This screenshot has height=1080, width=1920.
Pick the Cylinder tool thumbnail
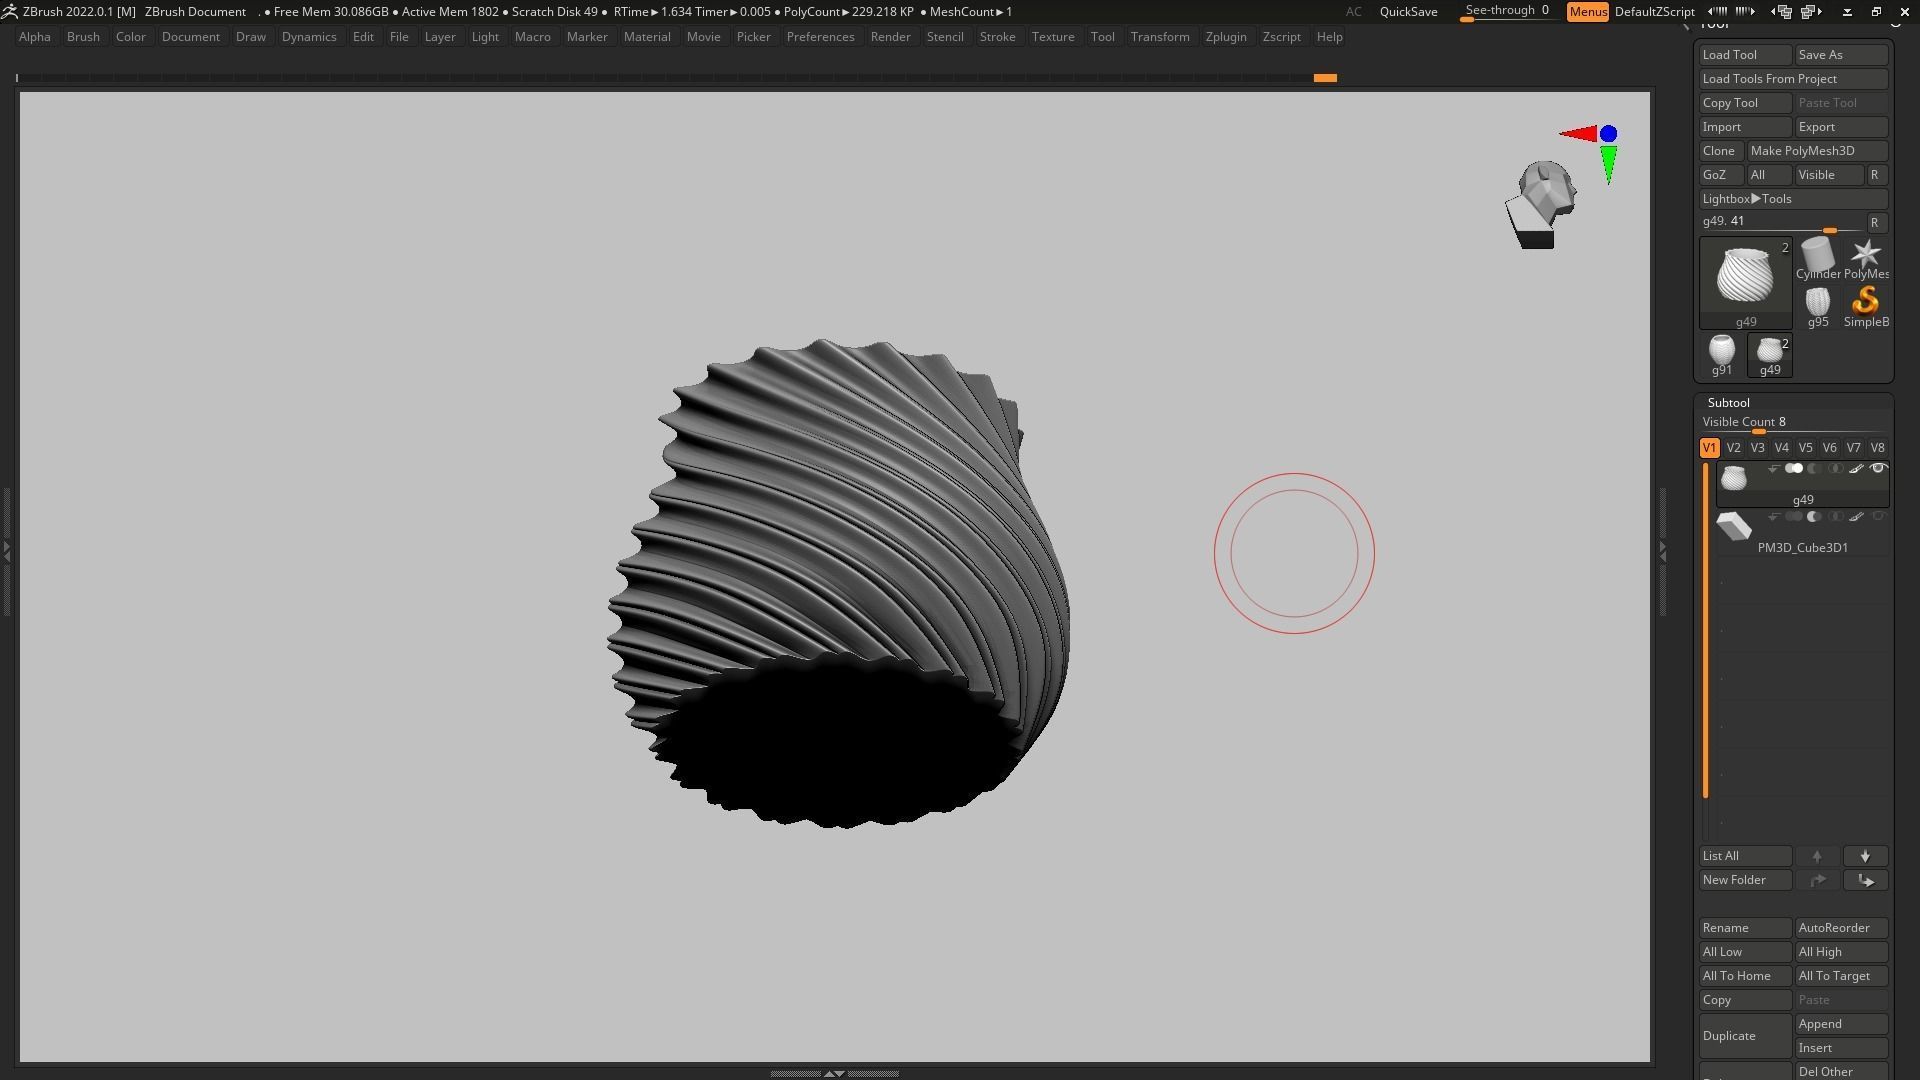coord(1817,254)
